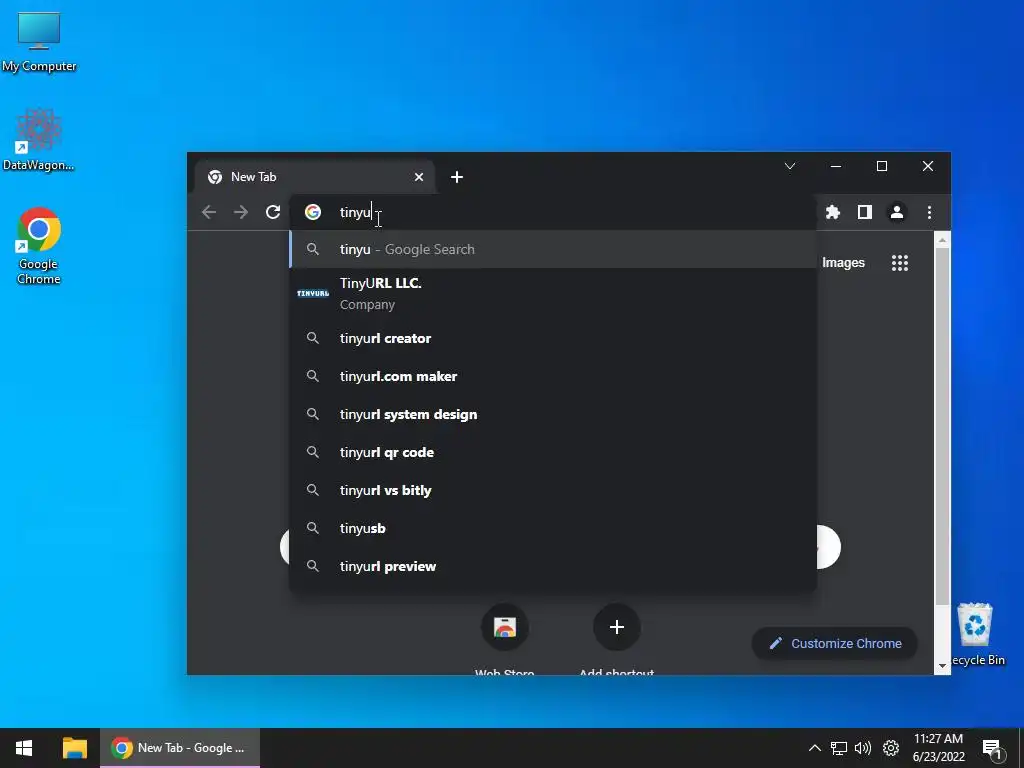Click the Customize Chrome button
Screen dimensions: 1024x768
click(x=835, y=643)
